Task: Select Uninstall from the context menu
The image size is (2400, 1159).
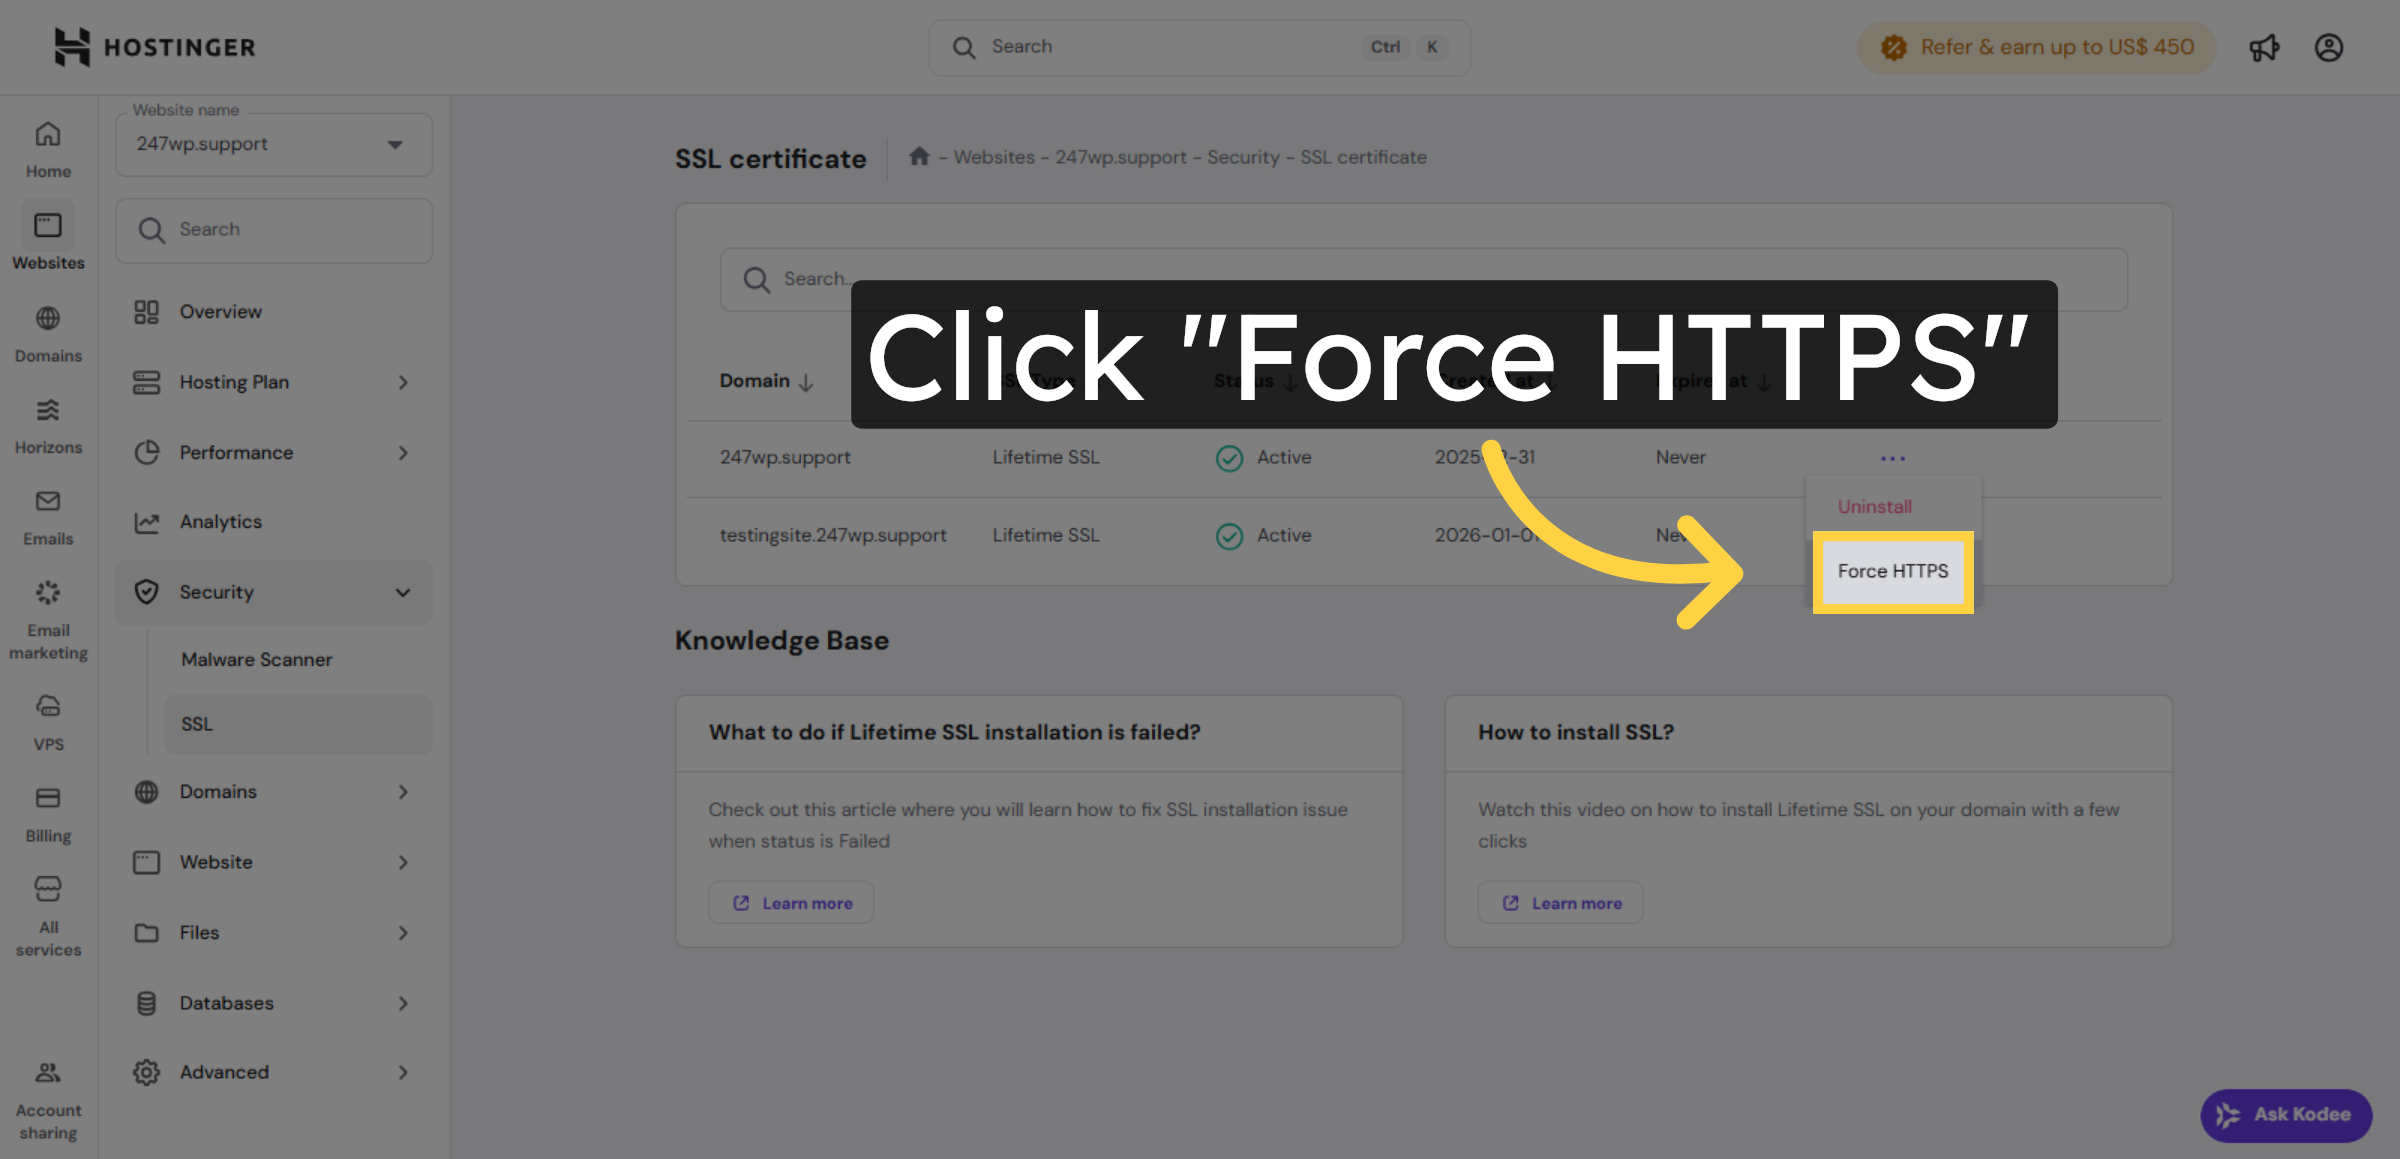Action: pyautogui.click(x=1874, y=506)
